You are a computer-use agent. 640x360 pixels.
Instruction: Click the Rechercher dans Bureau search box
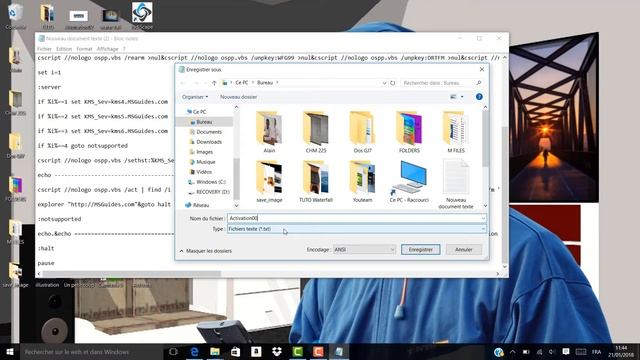pos(442,83)
